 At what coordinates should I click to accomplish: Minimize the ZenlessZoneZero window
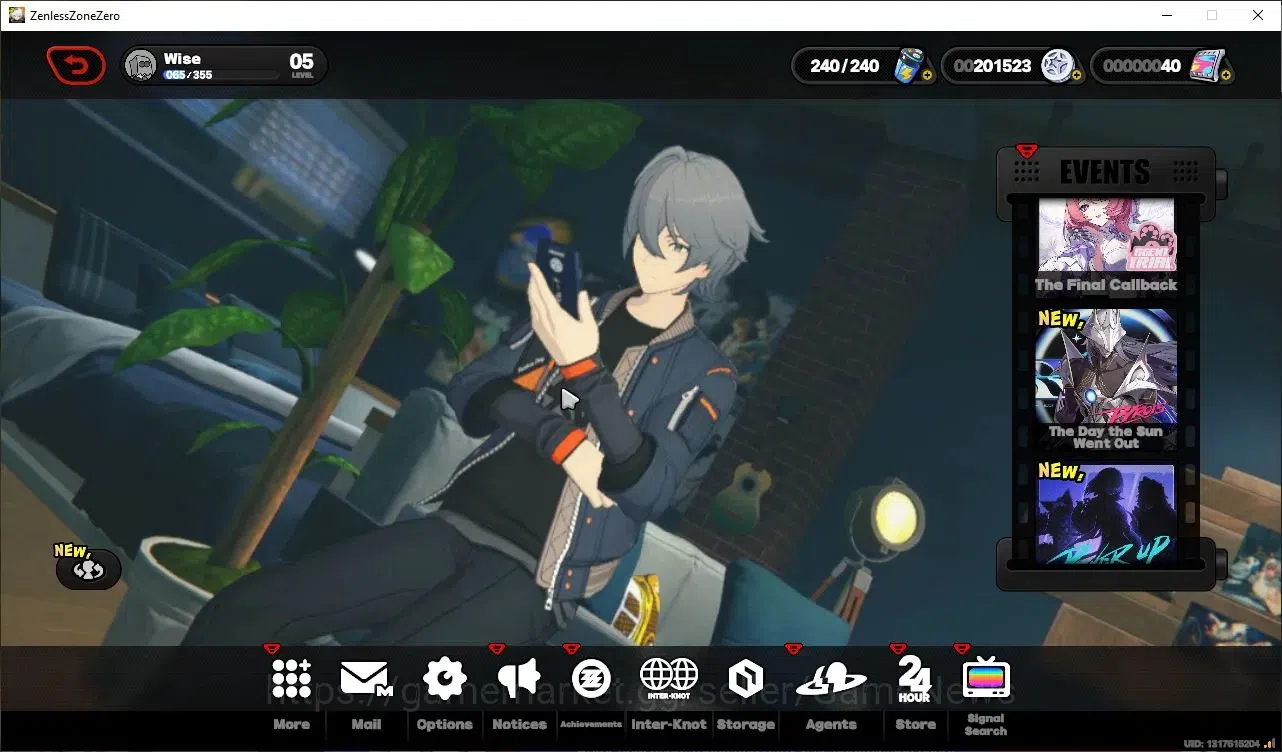pyautogui.click(x=1166, y=15)
